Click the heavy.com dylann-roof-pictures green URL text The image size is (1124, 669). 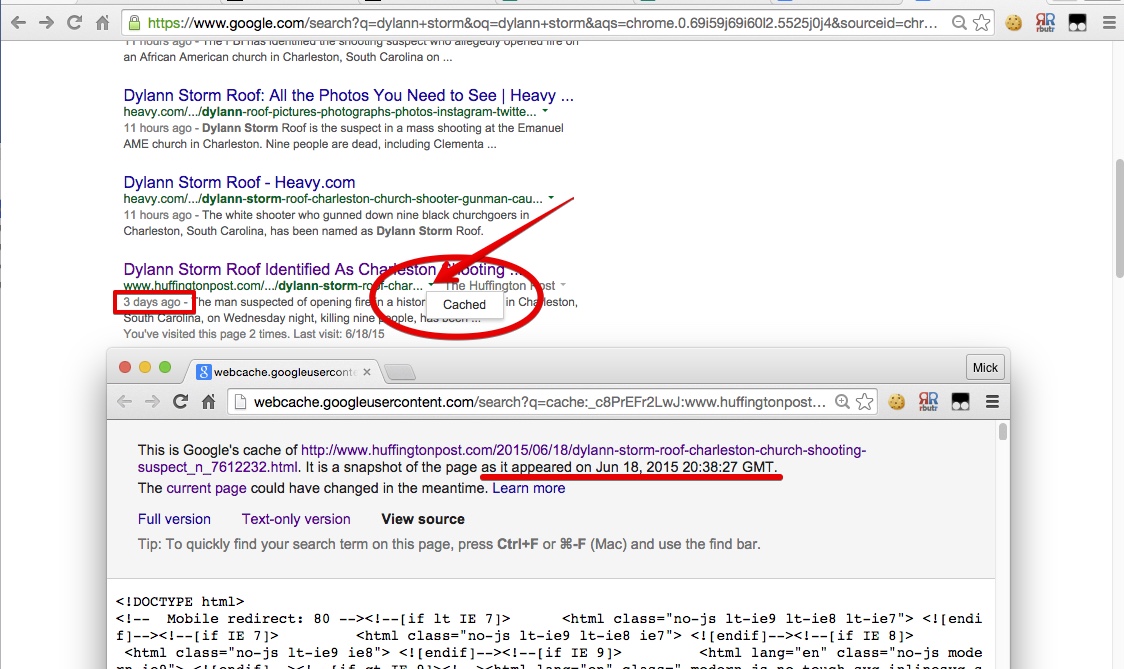[x=330, y=111]
